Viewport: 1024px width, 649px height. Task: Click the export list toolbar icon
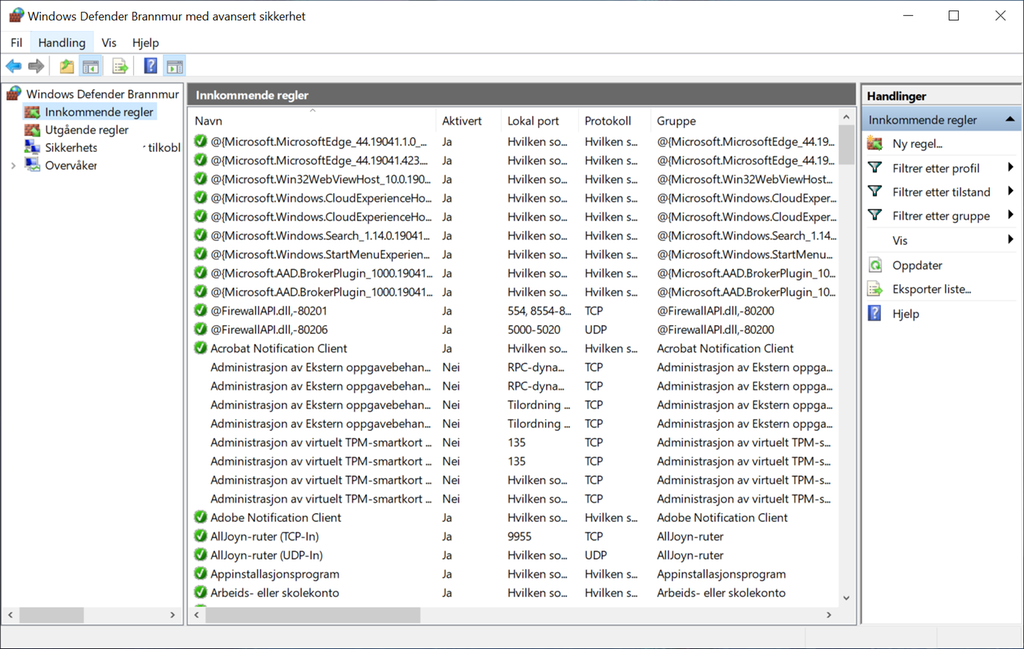pyautogui.click(x=118, y=66)
